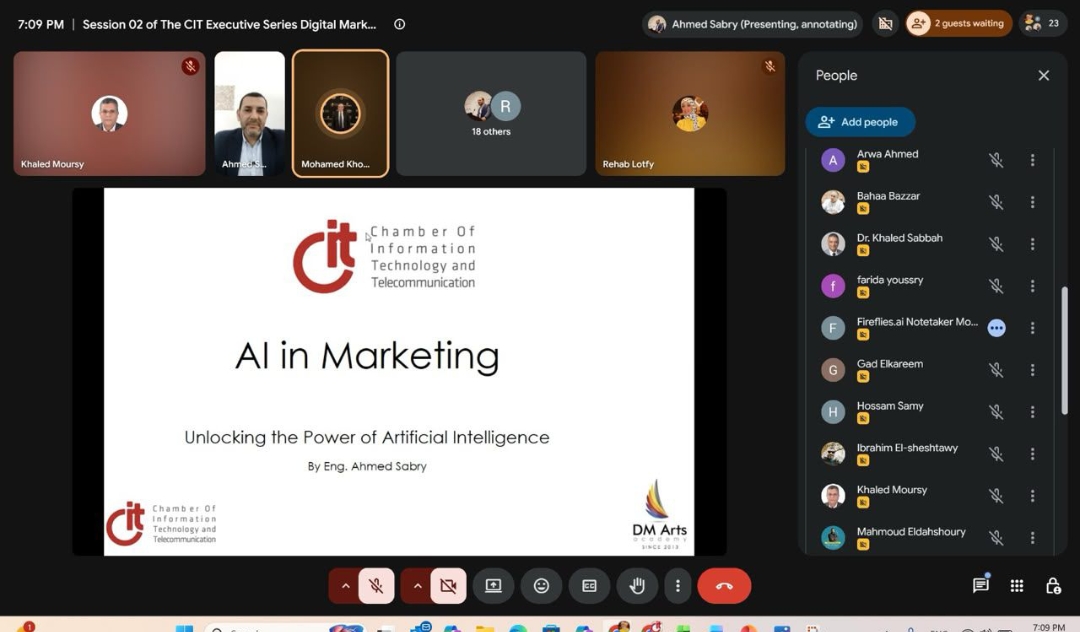
Task: Click Gad Elkareem brown G avatar
Action: tap(833, 370)
